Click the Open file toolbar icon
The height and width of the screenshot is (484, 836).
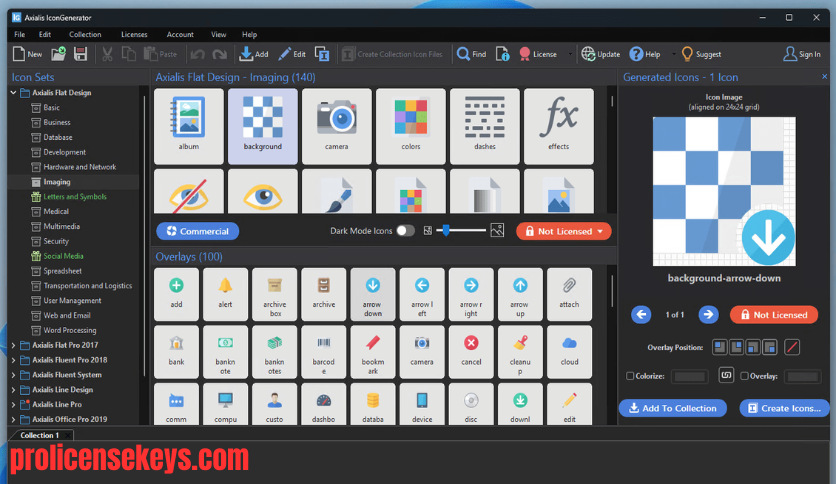point(58,54)
